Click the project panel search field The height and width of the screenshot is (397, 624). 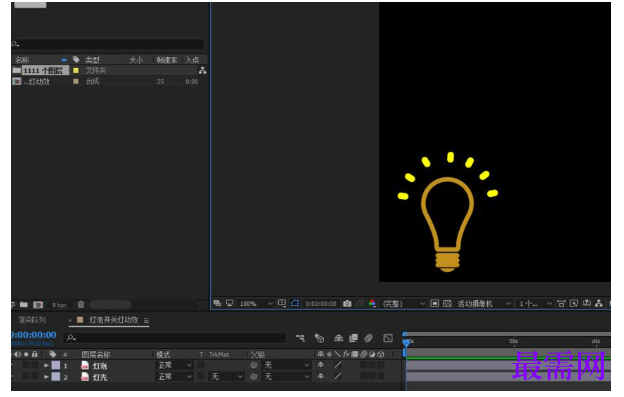pyautogui.click(x=107, y=44)
